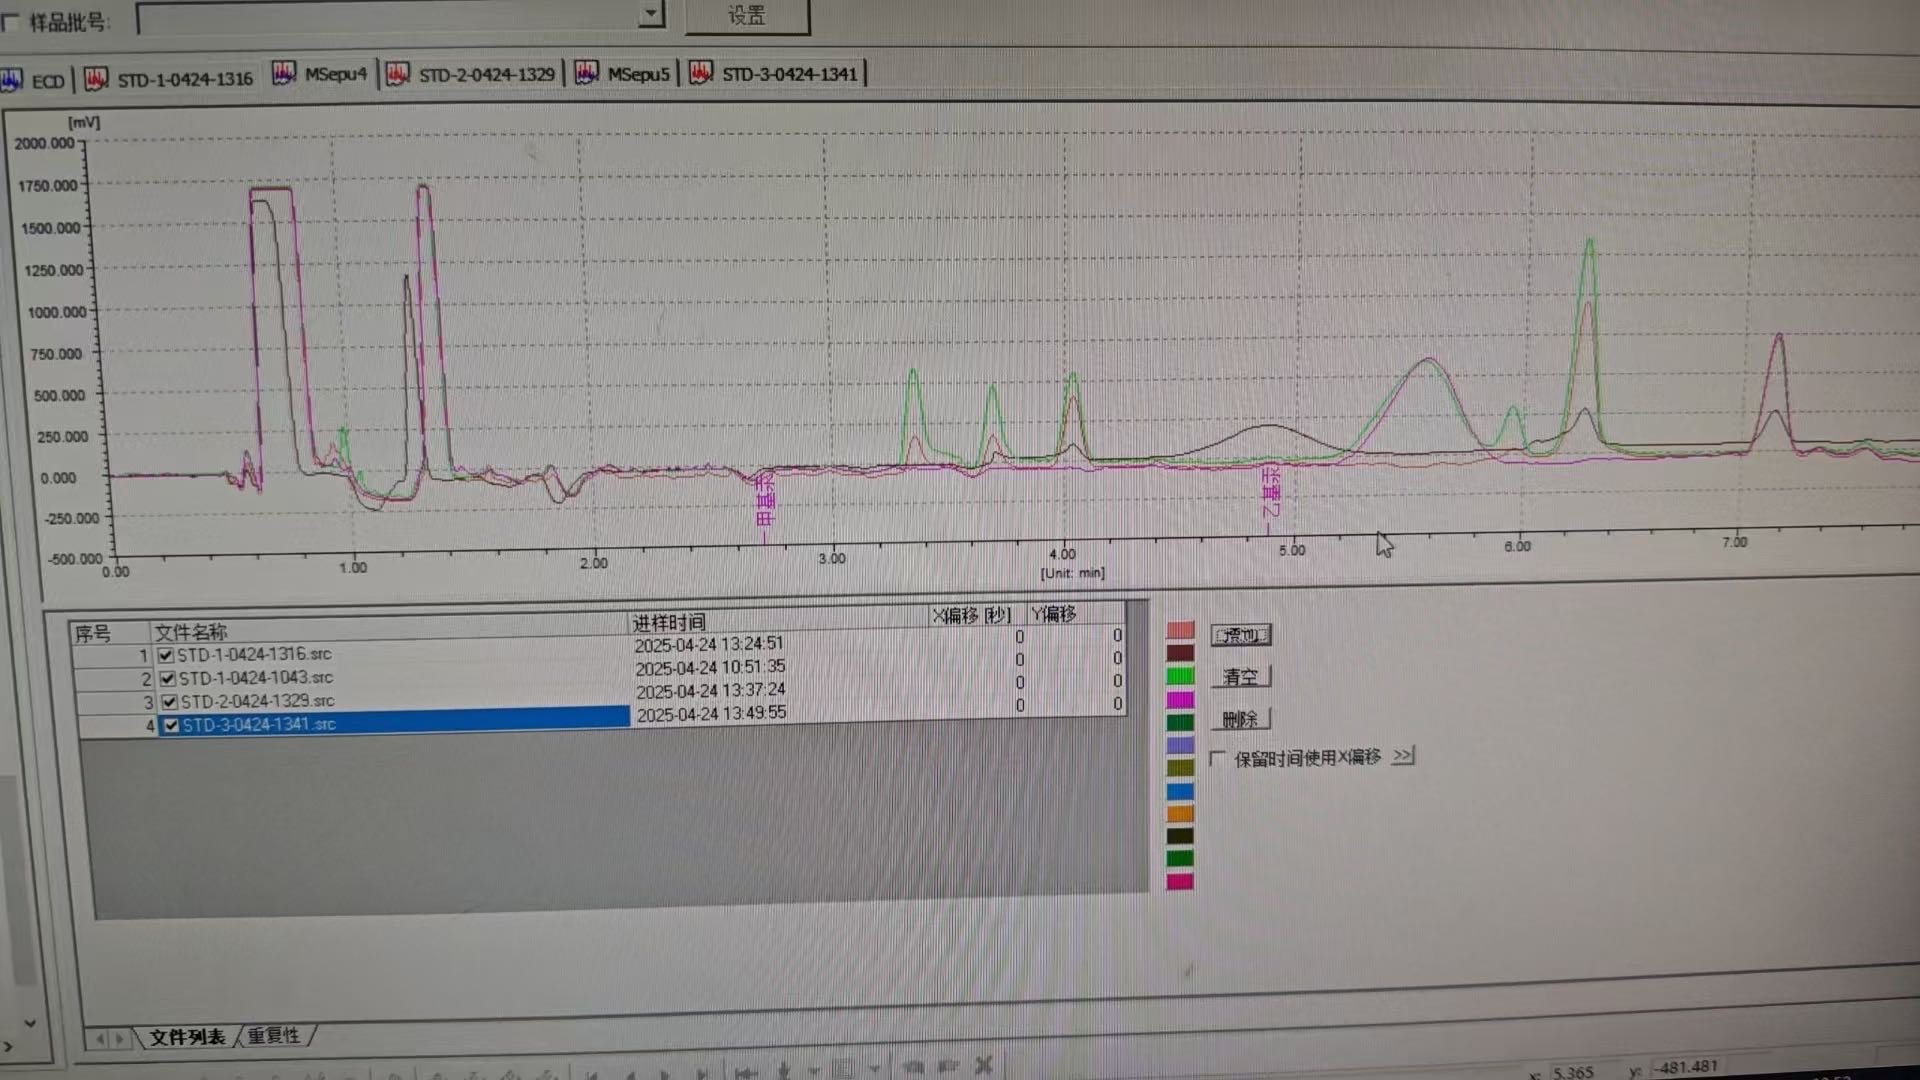
Task: Enable 保留时间使用X偏移 checkbox
Action: [x=1217, y=759]
